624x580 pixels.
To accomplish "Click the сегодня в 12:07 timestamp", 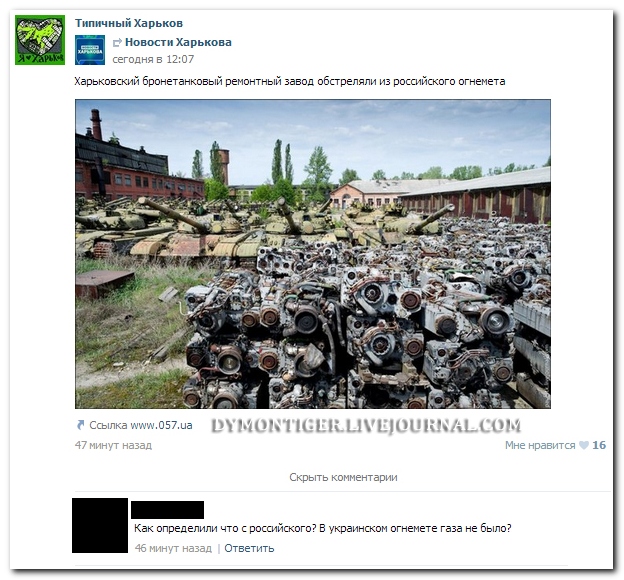I will [153, 59].
